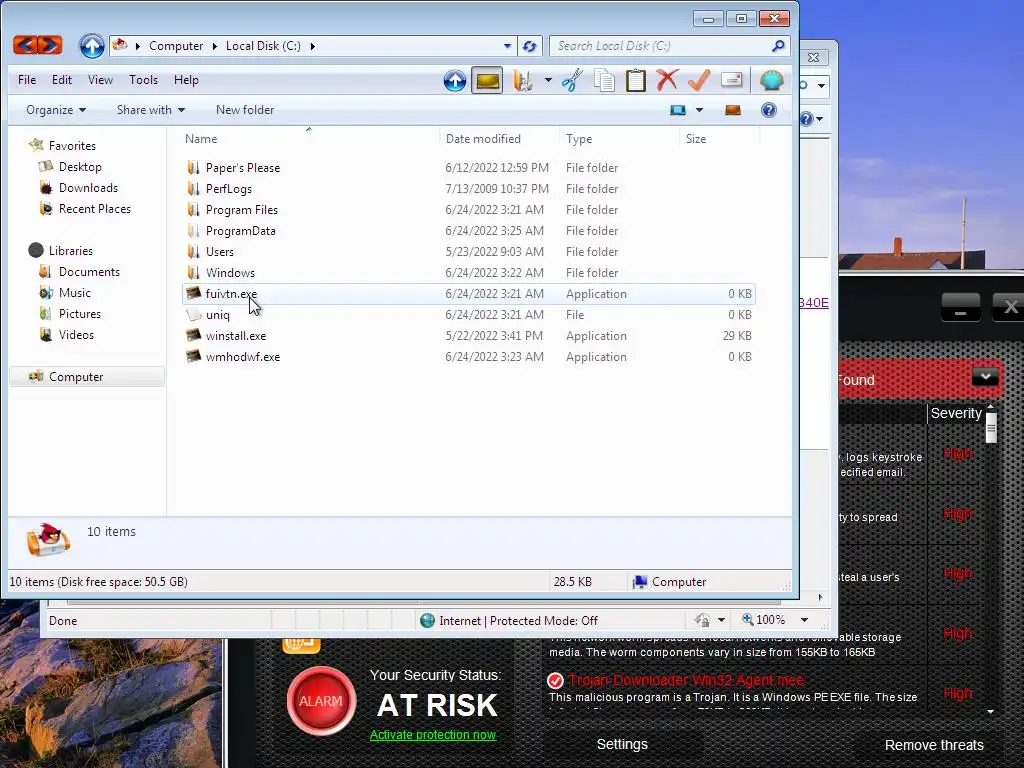1024x768 pixels.
Task: Open the address bar history dropdown
Action: [x=507, y=46]
